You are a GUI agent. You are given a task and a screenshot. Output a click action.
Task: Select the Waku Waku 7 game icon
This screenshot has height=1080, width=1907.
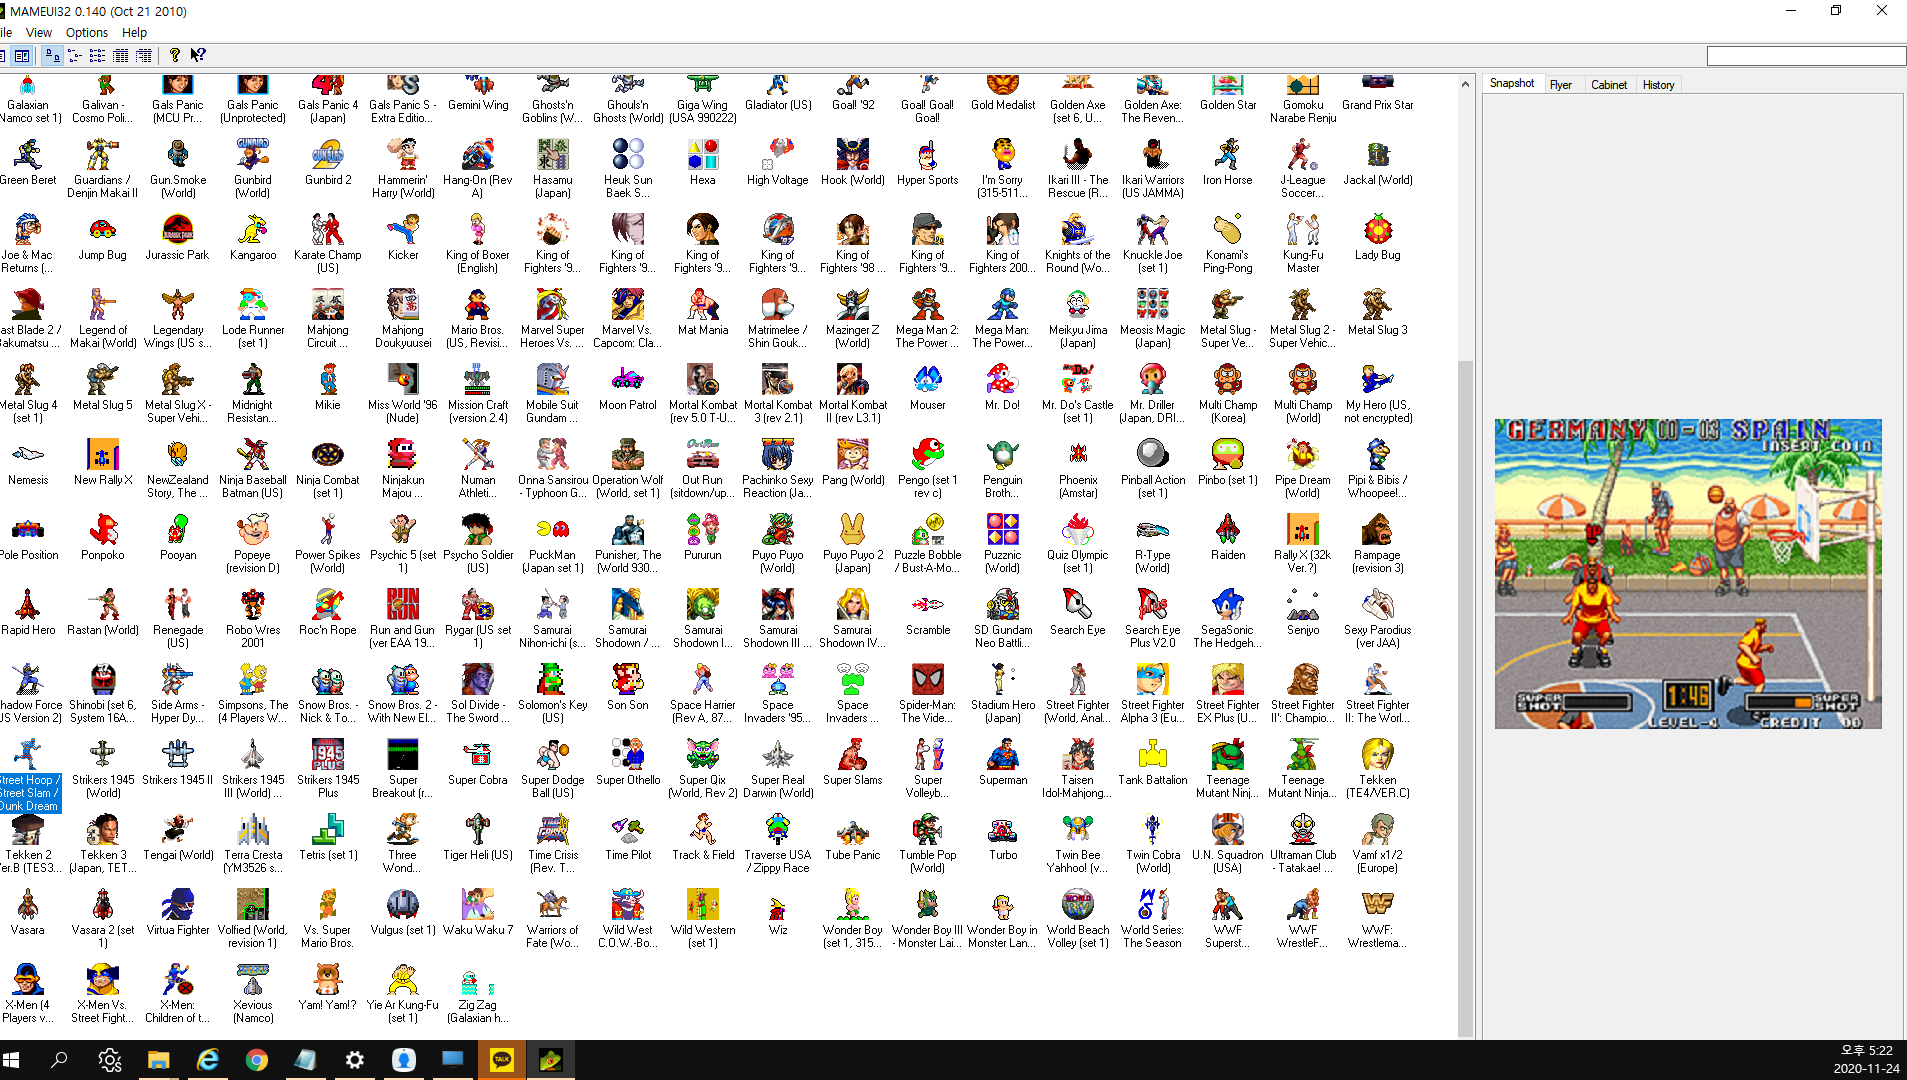478,905
